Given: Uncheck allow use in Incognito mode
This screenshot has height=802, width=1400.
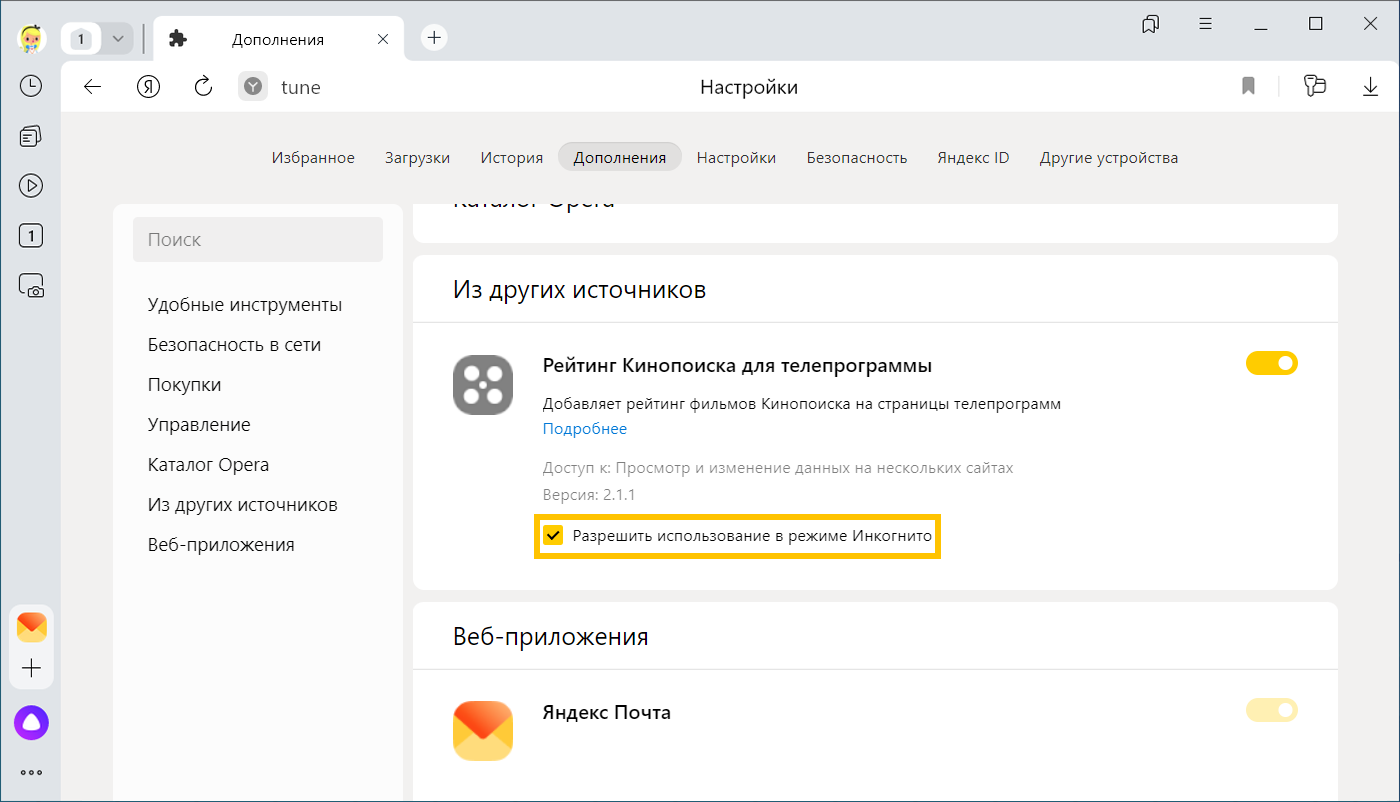Looking at the screenshot, I should click(x=553, y=536).
